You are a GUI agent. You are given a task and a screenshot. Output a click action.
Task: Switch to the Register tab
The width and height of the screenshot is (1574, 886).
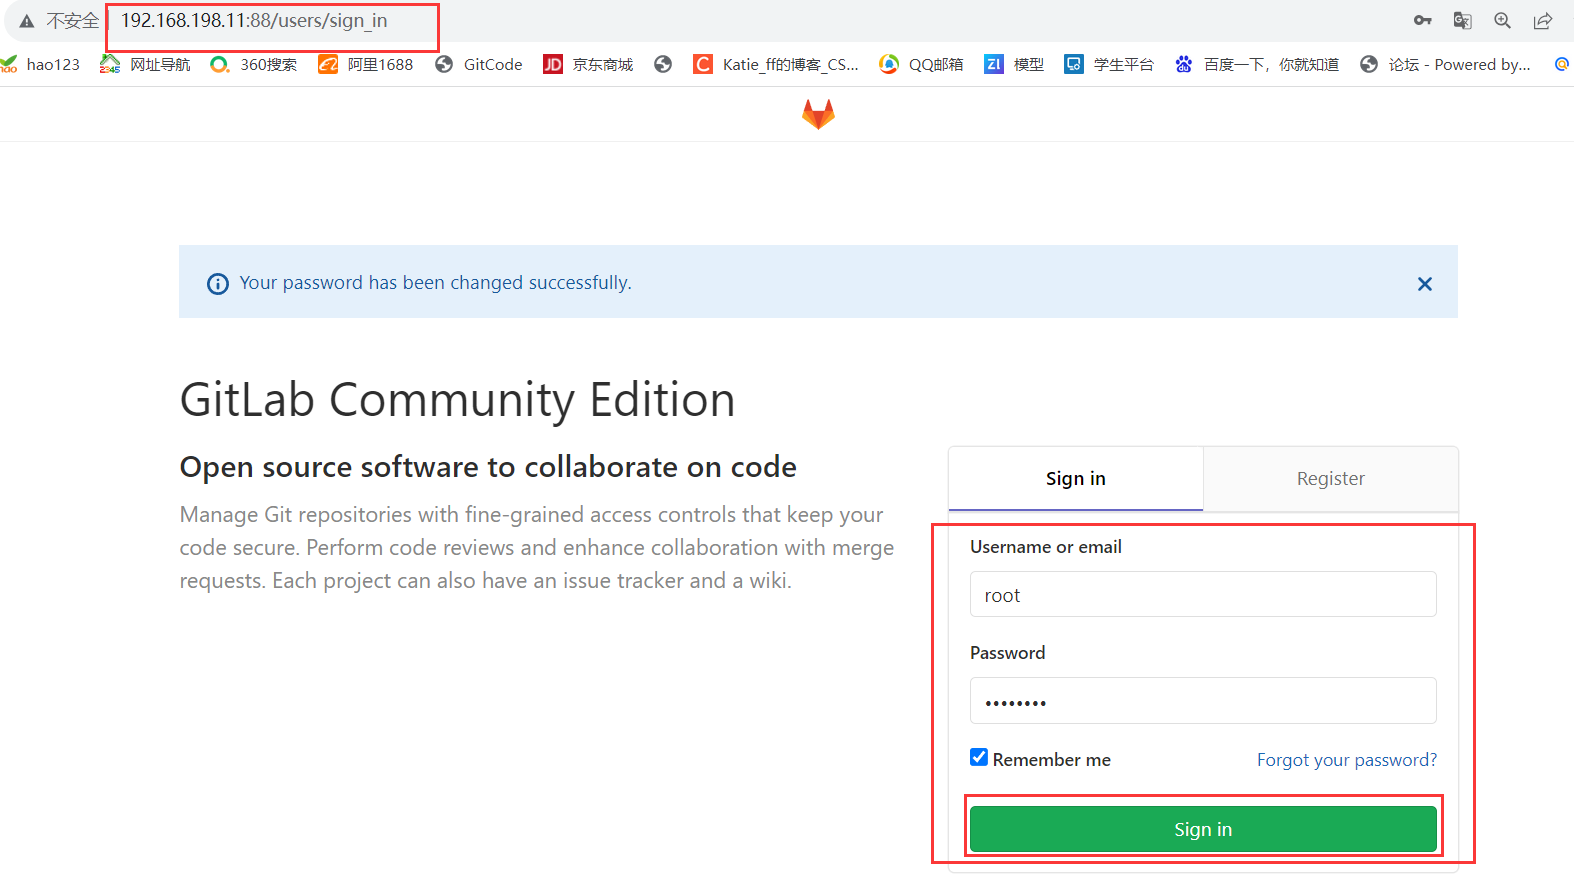click(1330, 478)
